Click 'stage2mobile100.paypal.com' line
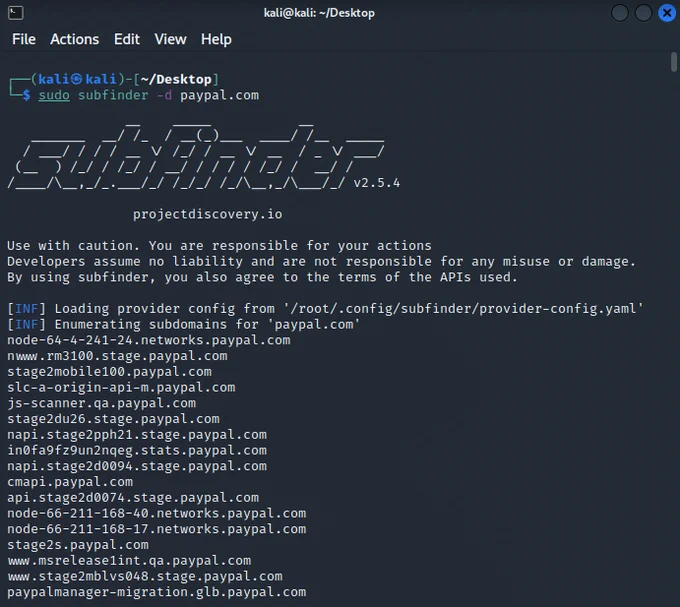The image size is (680, 607). click(x=109, y=372)
